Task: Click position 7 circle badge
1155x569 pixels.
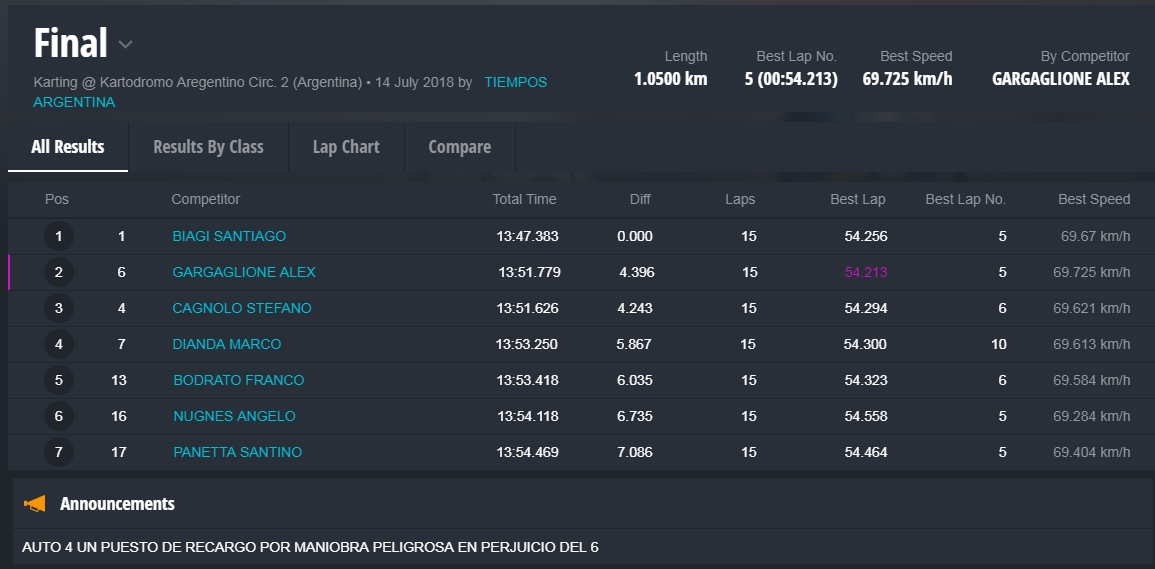Action: pyautogui.click(x=59, y=453)
